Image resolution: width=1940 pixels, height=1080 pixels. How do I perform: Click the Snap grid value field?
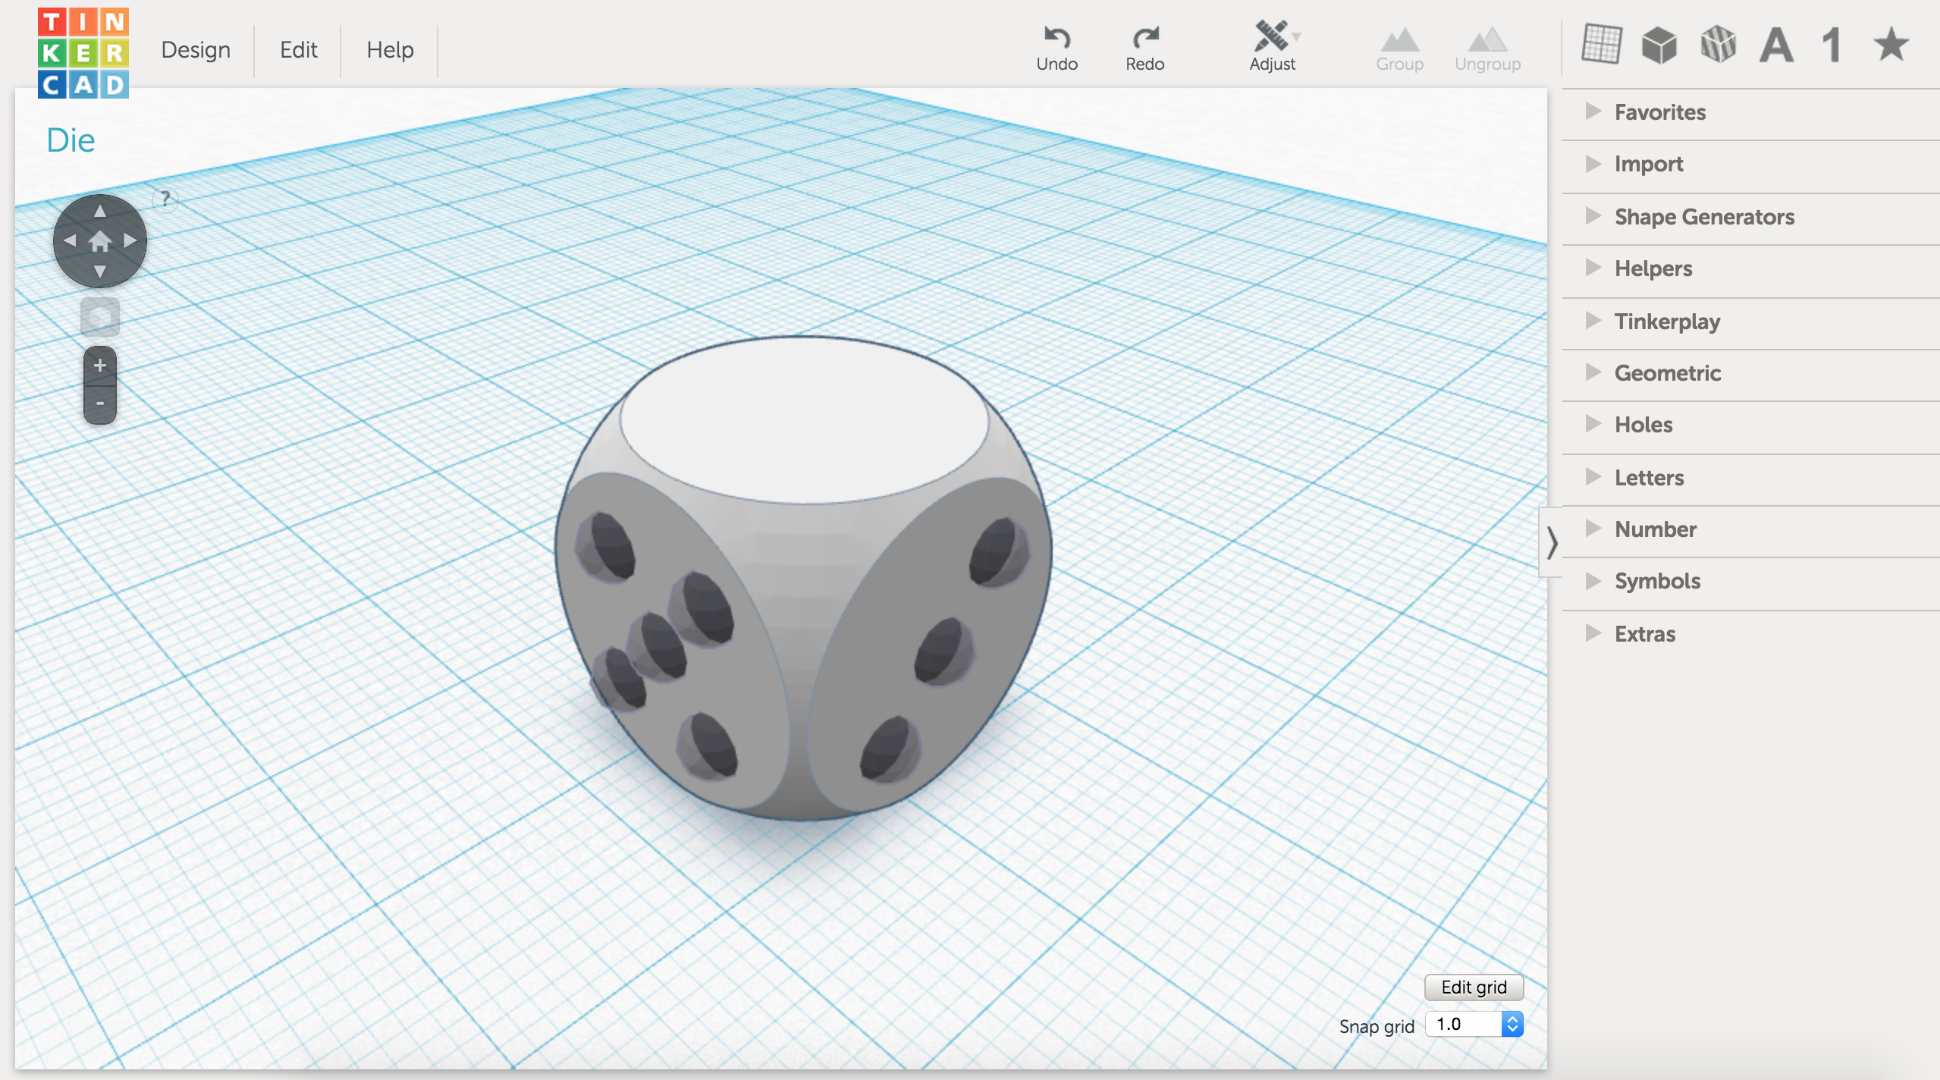click(x=1462, y=1024)
